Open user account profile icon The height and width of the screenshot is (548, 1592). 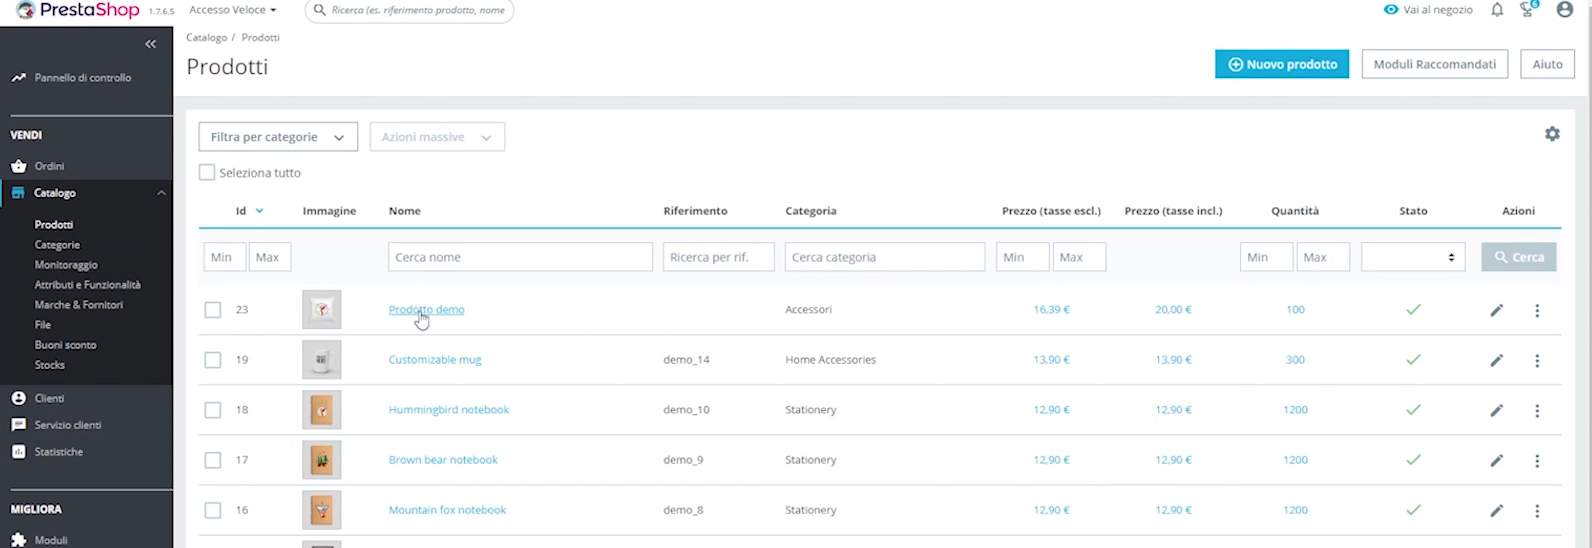(1565, 10)
